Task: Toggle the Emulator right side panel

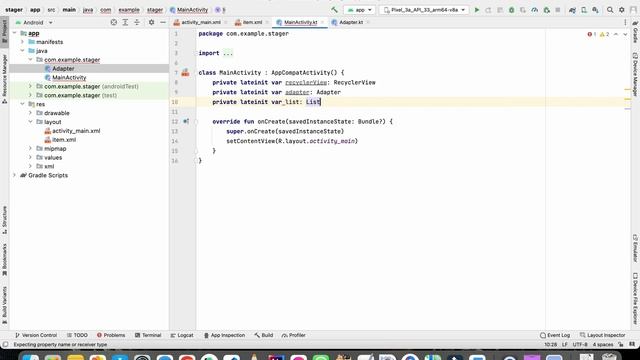Action: [635, 248]
